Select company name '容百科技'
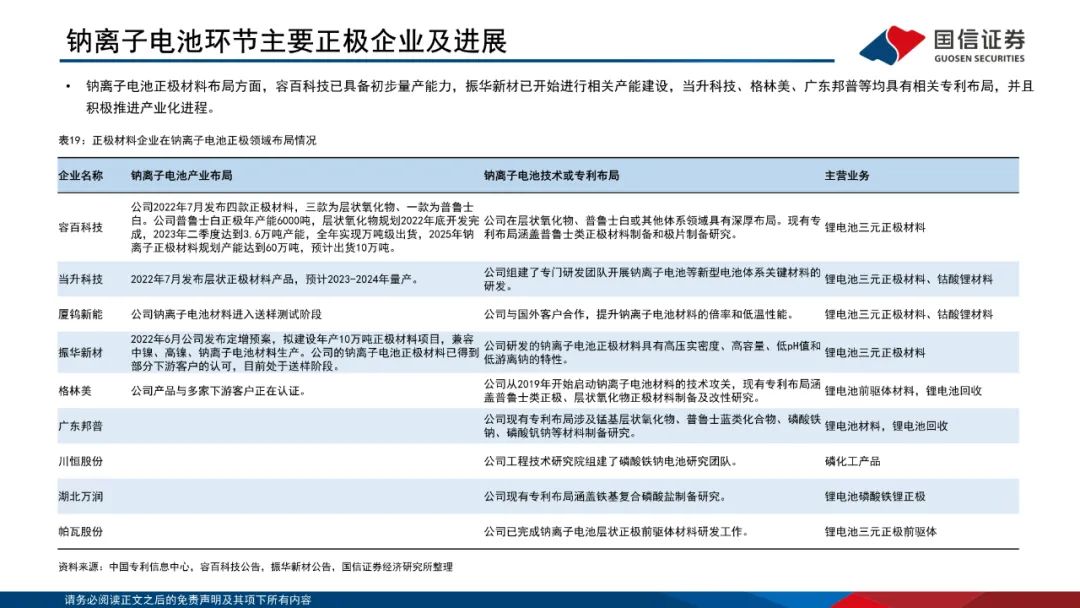The height and width of the screenshot is (608, 1080). coord(81,227)
